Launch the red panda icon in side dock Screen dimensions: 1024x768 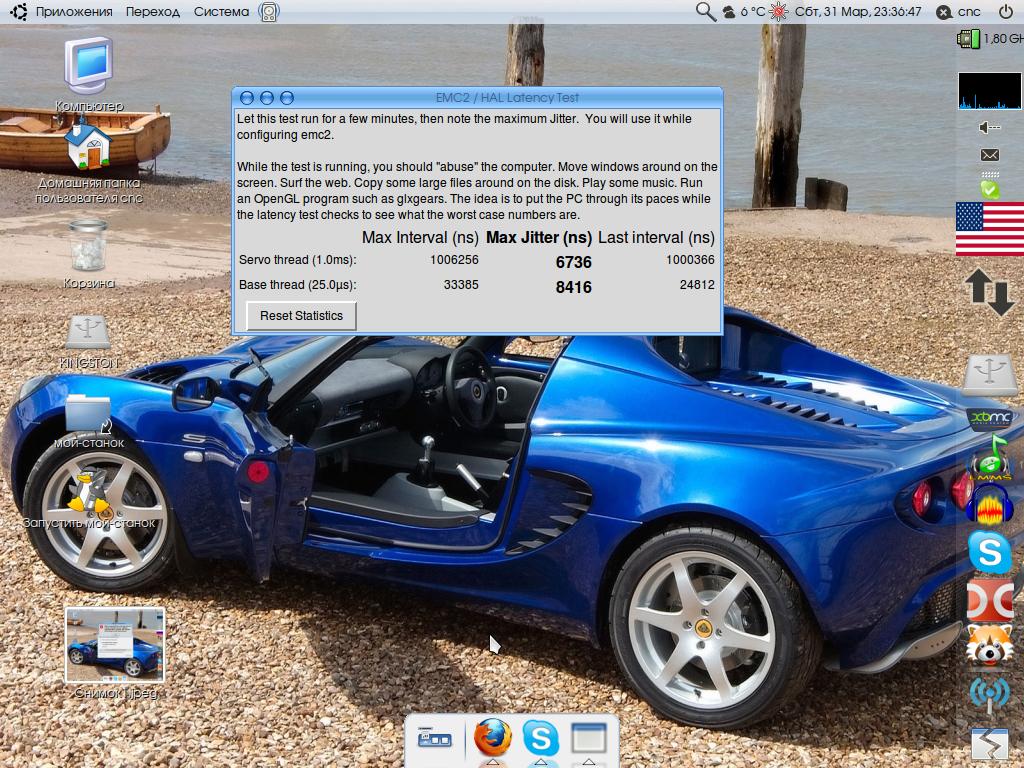(x=990, y=645)
